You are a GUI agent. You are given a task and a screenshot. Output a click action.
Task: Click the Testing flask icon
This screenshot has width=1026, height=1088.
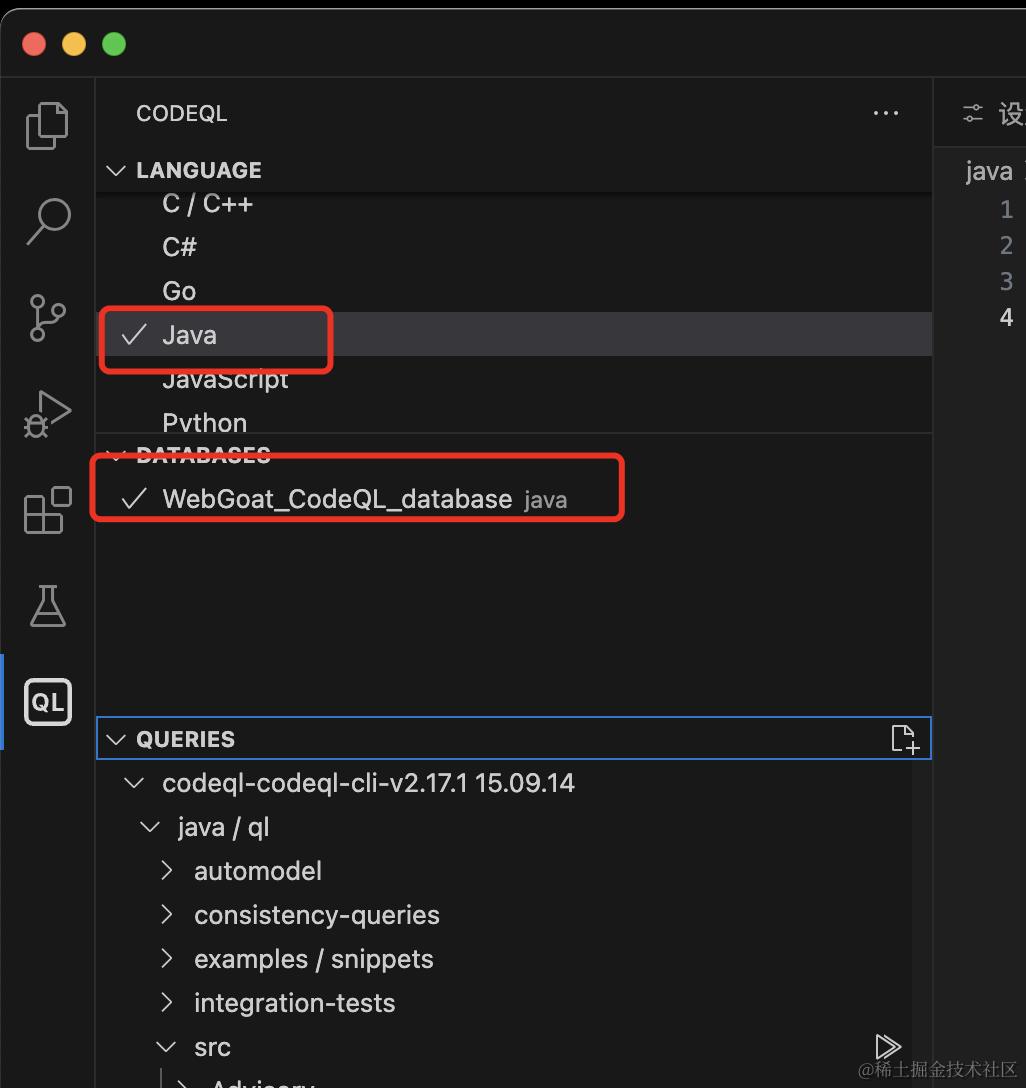coord(47,606)
